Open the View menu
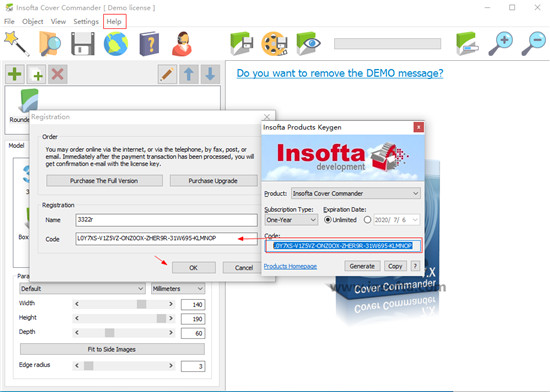550x392 pixels. [58, 21]
